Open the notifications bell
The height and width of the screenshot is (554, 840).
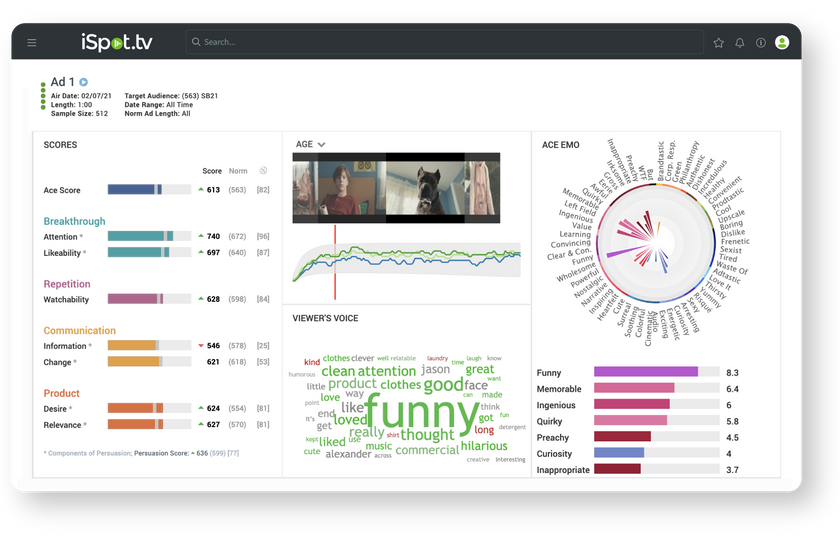point(740,43)
